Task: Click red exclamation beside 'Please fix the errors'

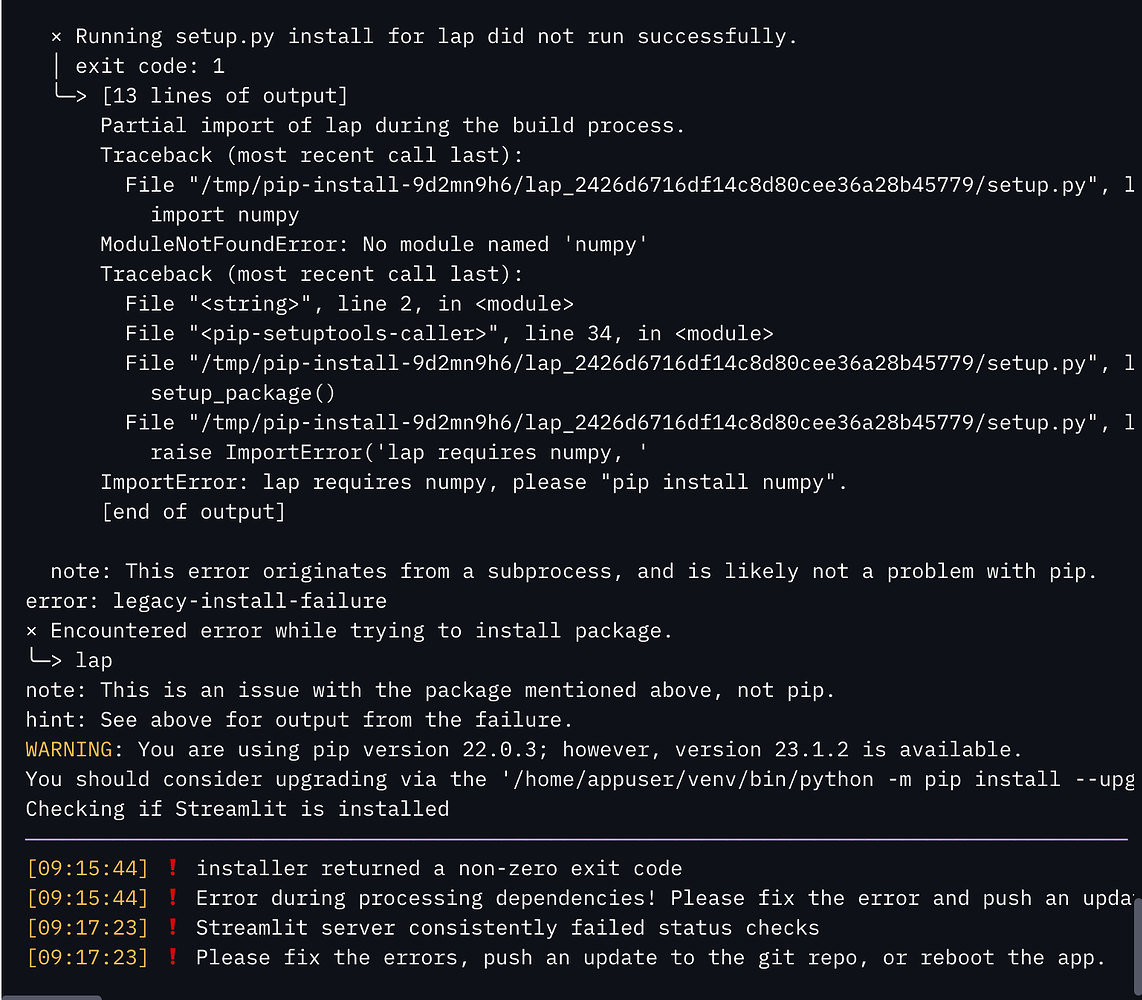Action: click(x=173, y=958)
